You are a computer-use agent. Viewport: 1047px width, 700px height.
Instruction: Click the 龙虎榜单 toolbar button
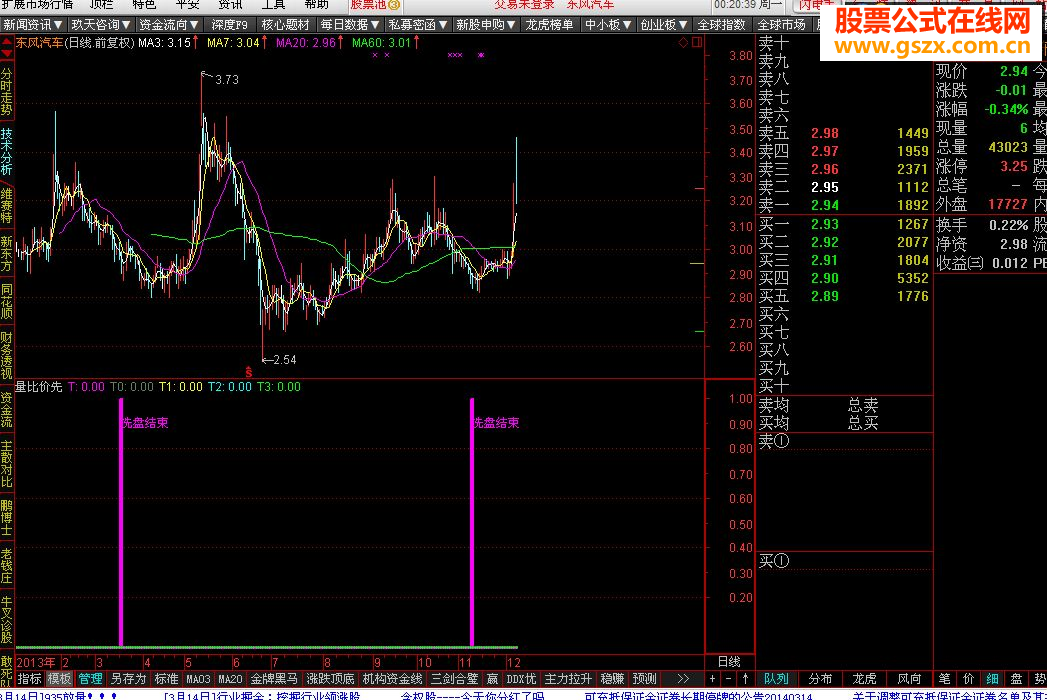pyautogui.click(x=549, y=25)
